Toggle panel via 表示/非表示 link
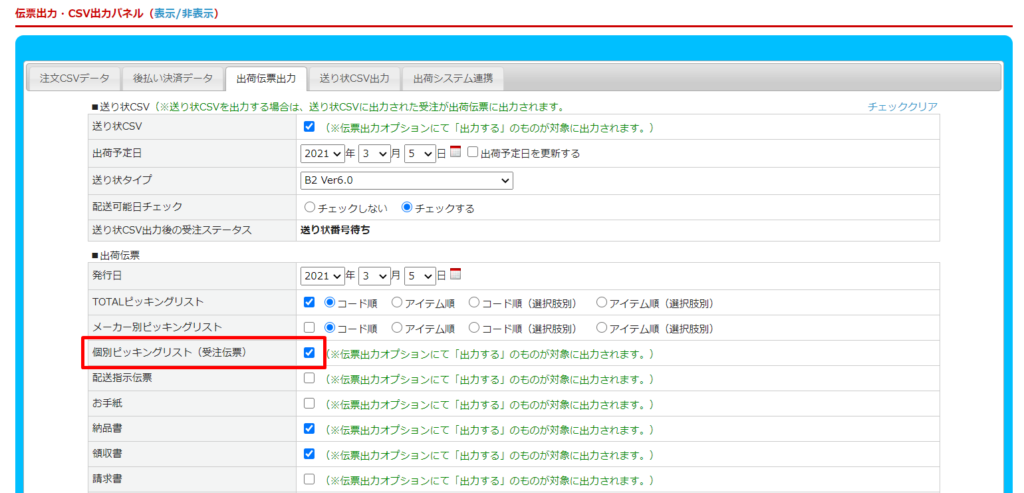 (x=185, y=13)
